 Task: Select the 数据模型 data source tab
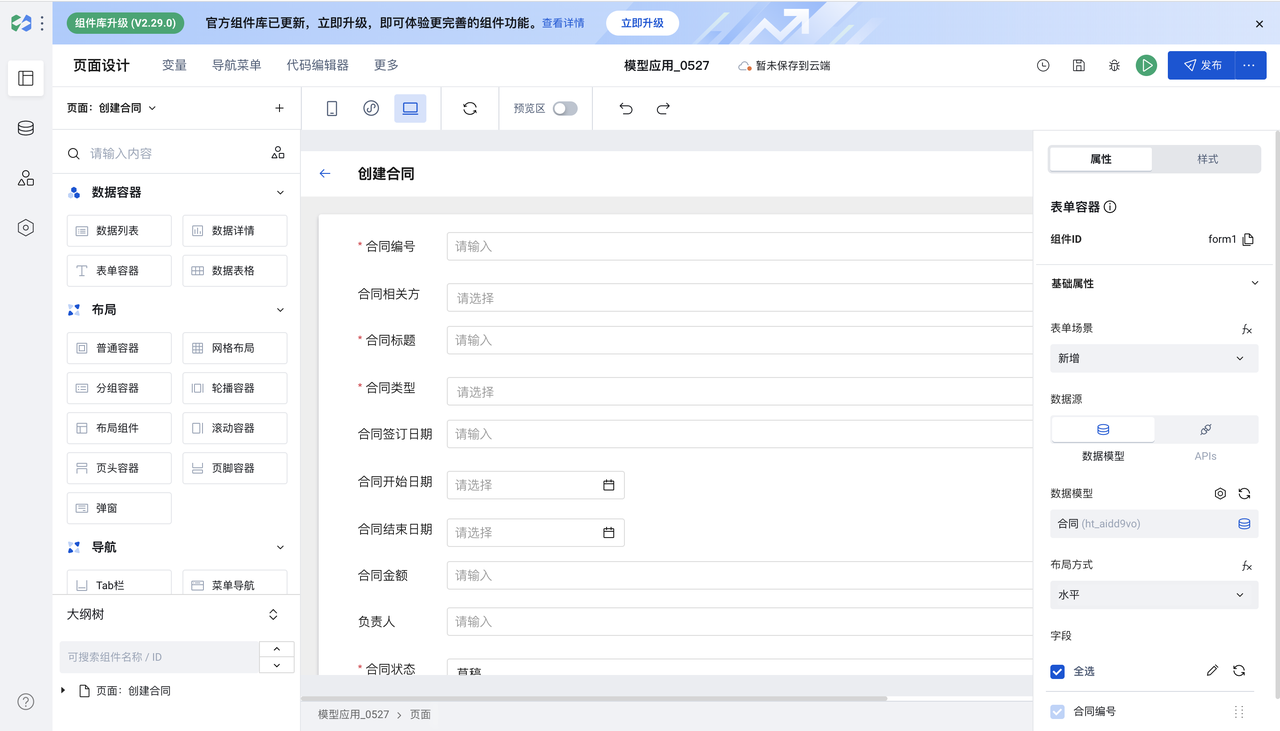pyautogui.click(x=1103, y=430)
